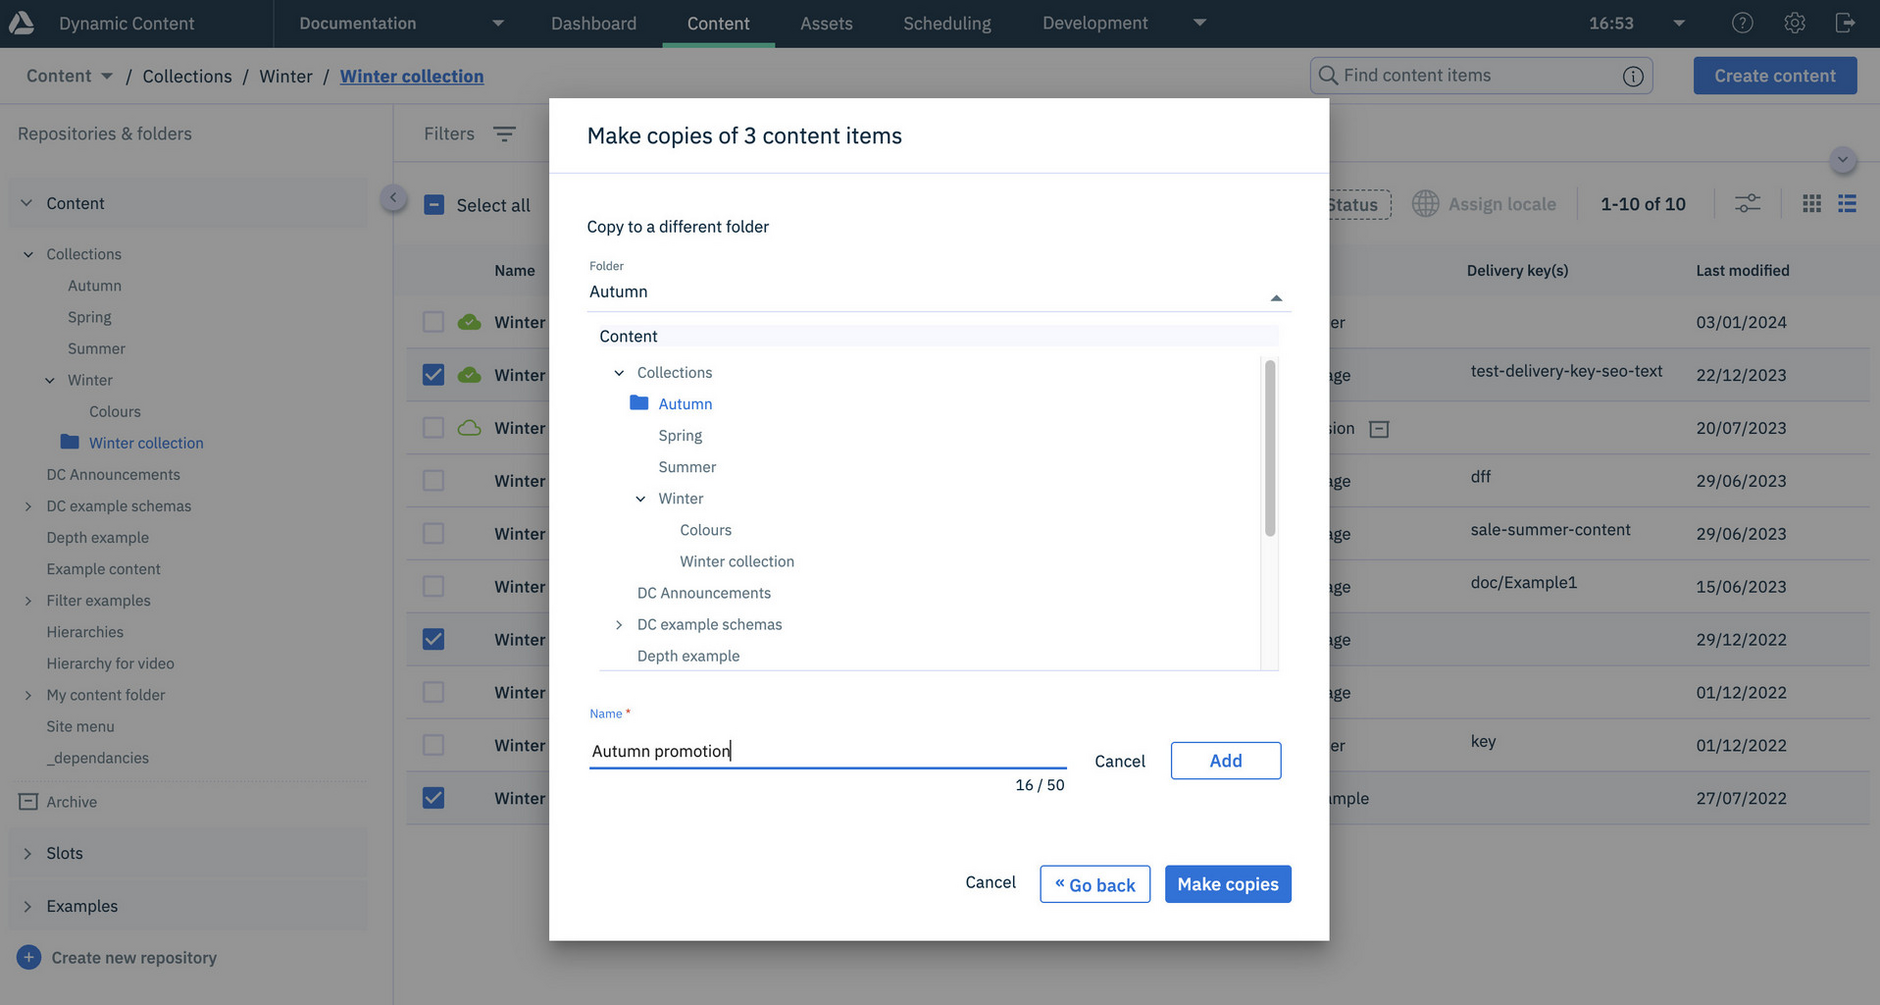Click the Create content button

click(1775, 76)
